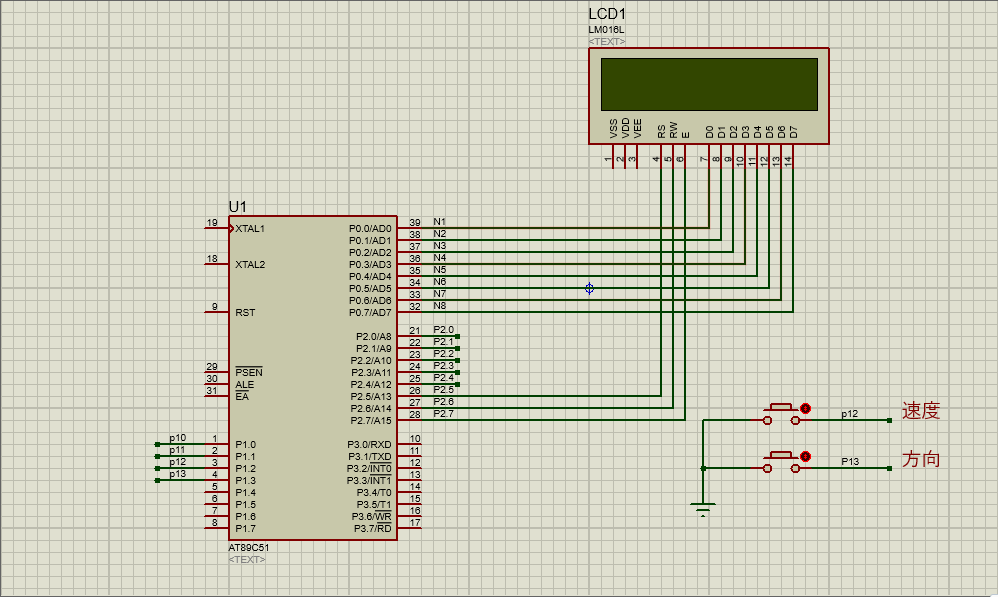998x597 pixels.
Task: Select the EA pin name
Action: point(242,397)
